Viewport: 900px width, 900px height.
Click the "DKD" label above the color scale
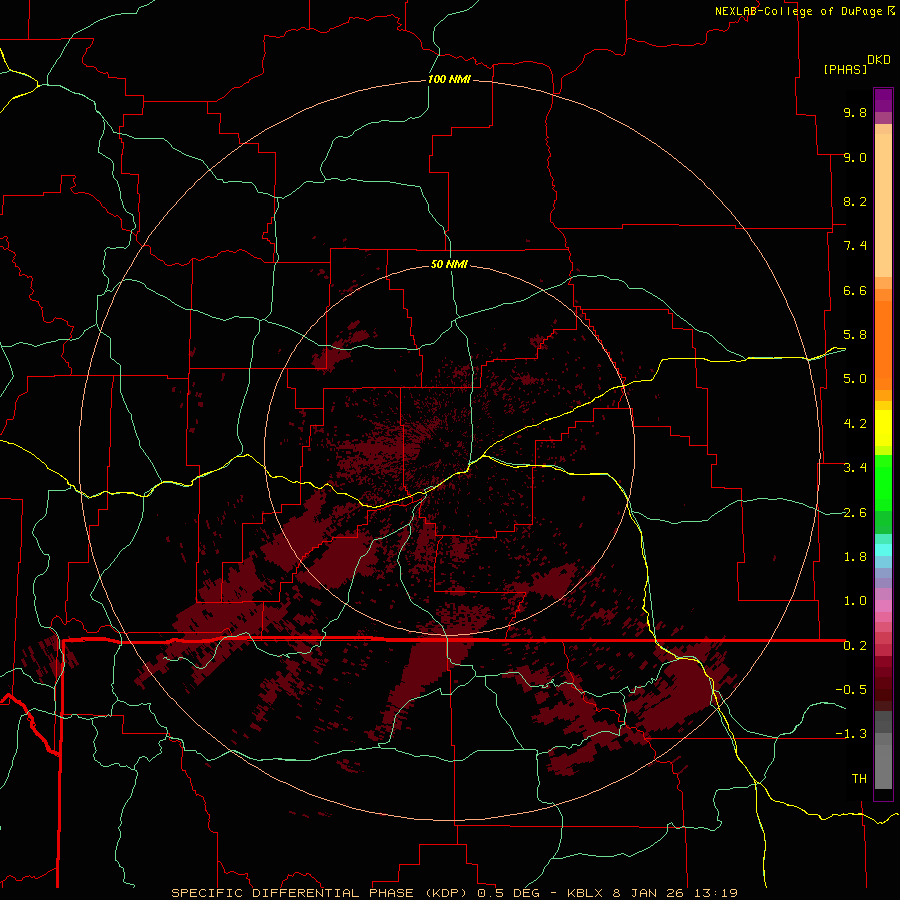pos(879,60)
